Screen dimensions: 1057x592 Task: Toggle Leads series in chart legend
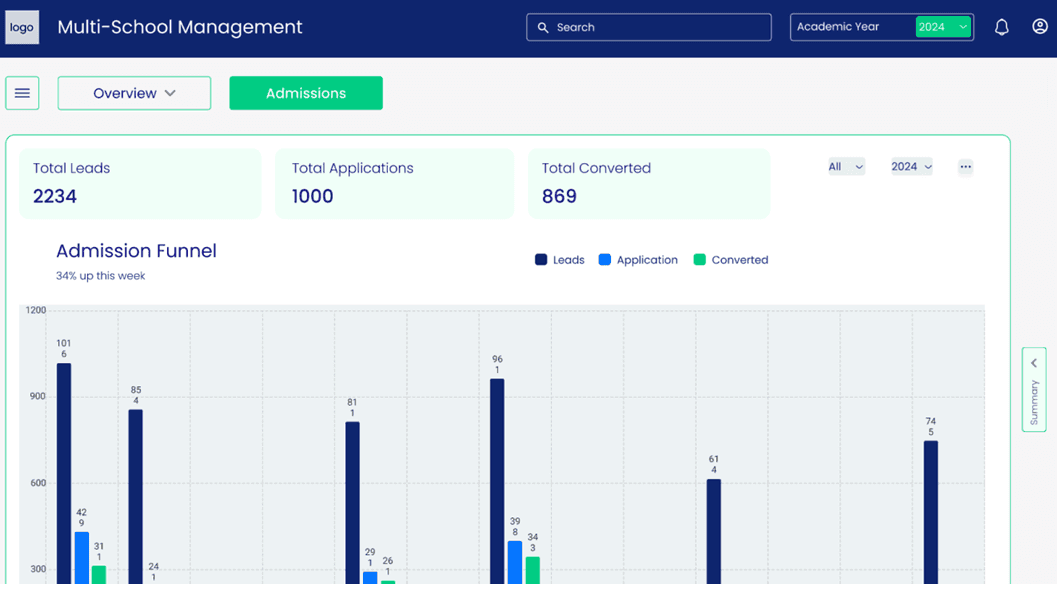pyautogui.click(x=560, y=260)
